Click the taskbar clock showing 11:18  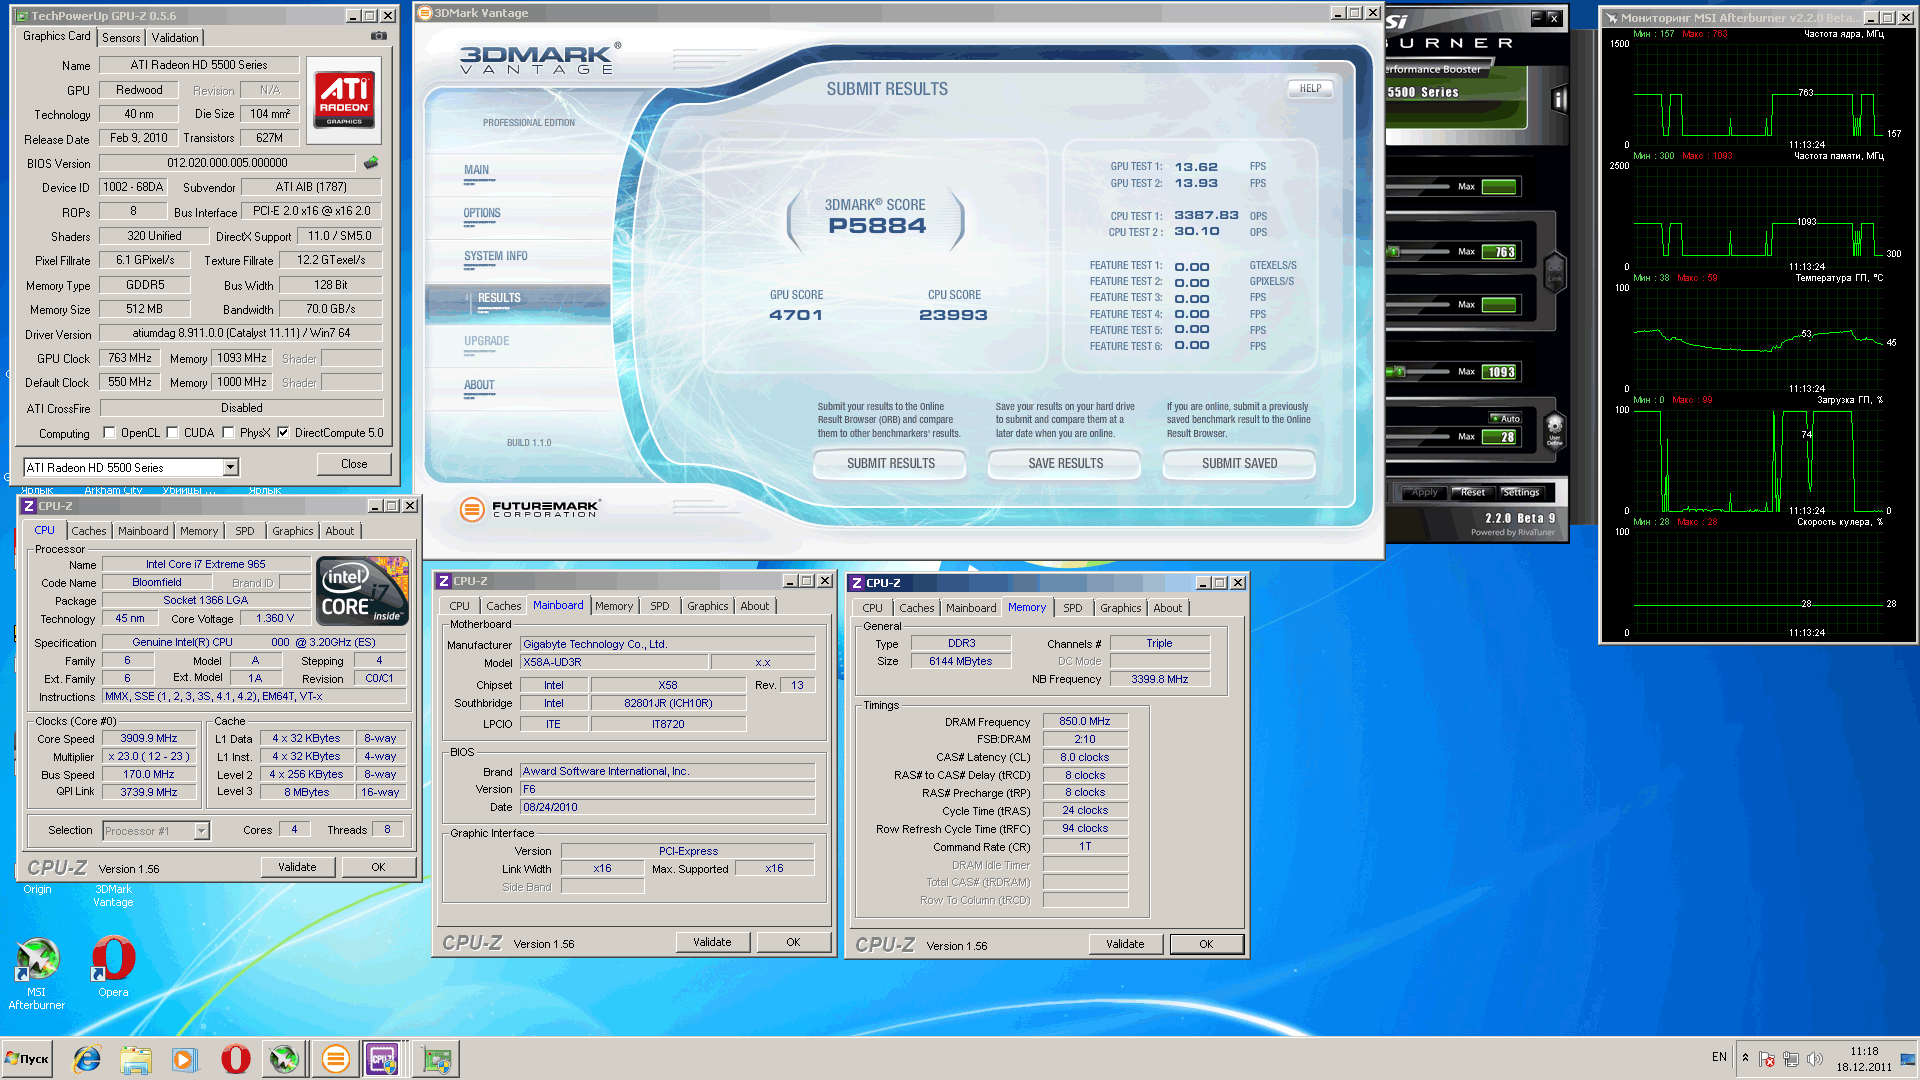1864,1059
